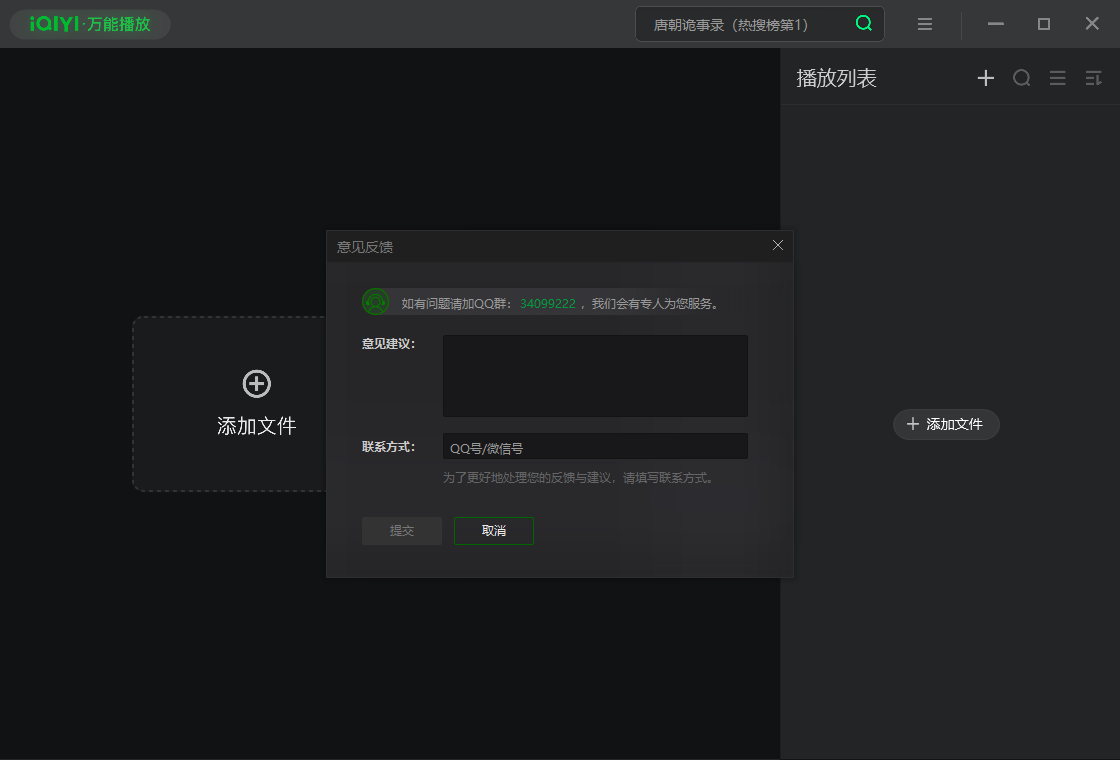Click the hint text 为了更好地处理您的反馈与建议

579,478
